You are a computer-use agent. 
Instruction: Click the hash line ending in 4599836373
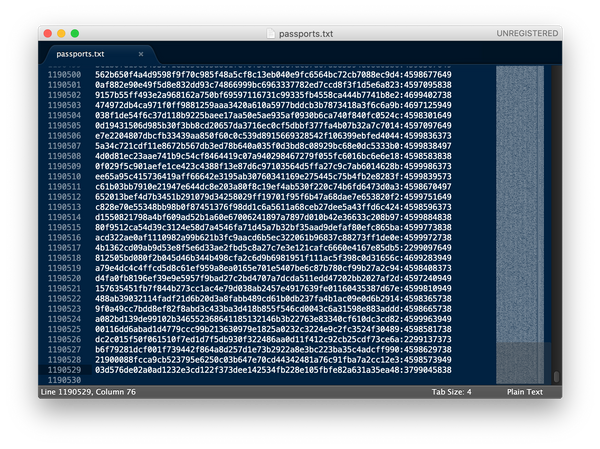click(x=273, y=136)
